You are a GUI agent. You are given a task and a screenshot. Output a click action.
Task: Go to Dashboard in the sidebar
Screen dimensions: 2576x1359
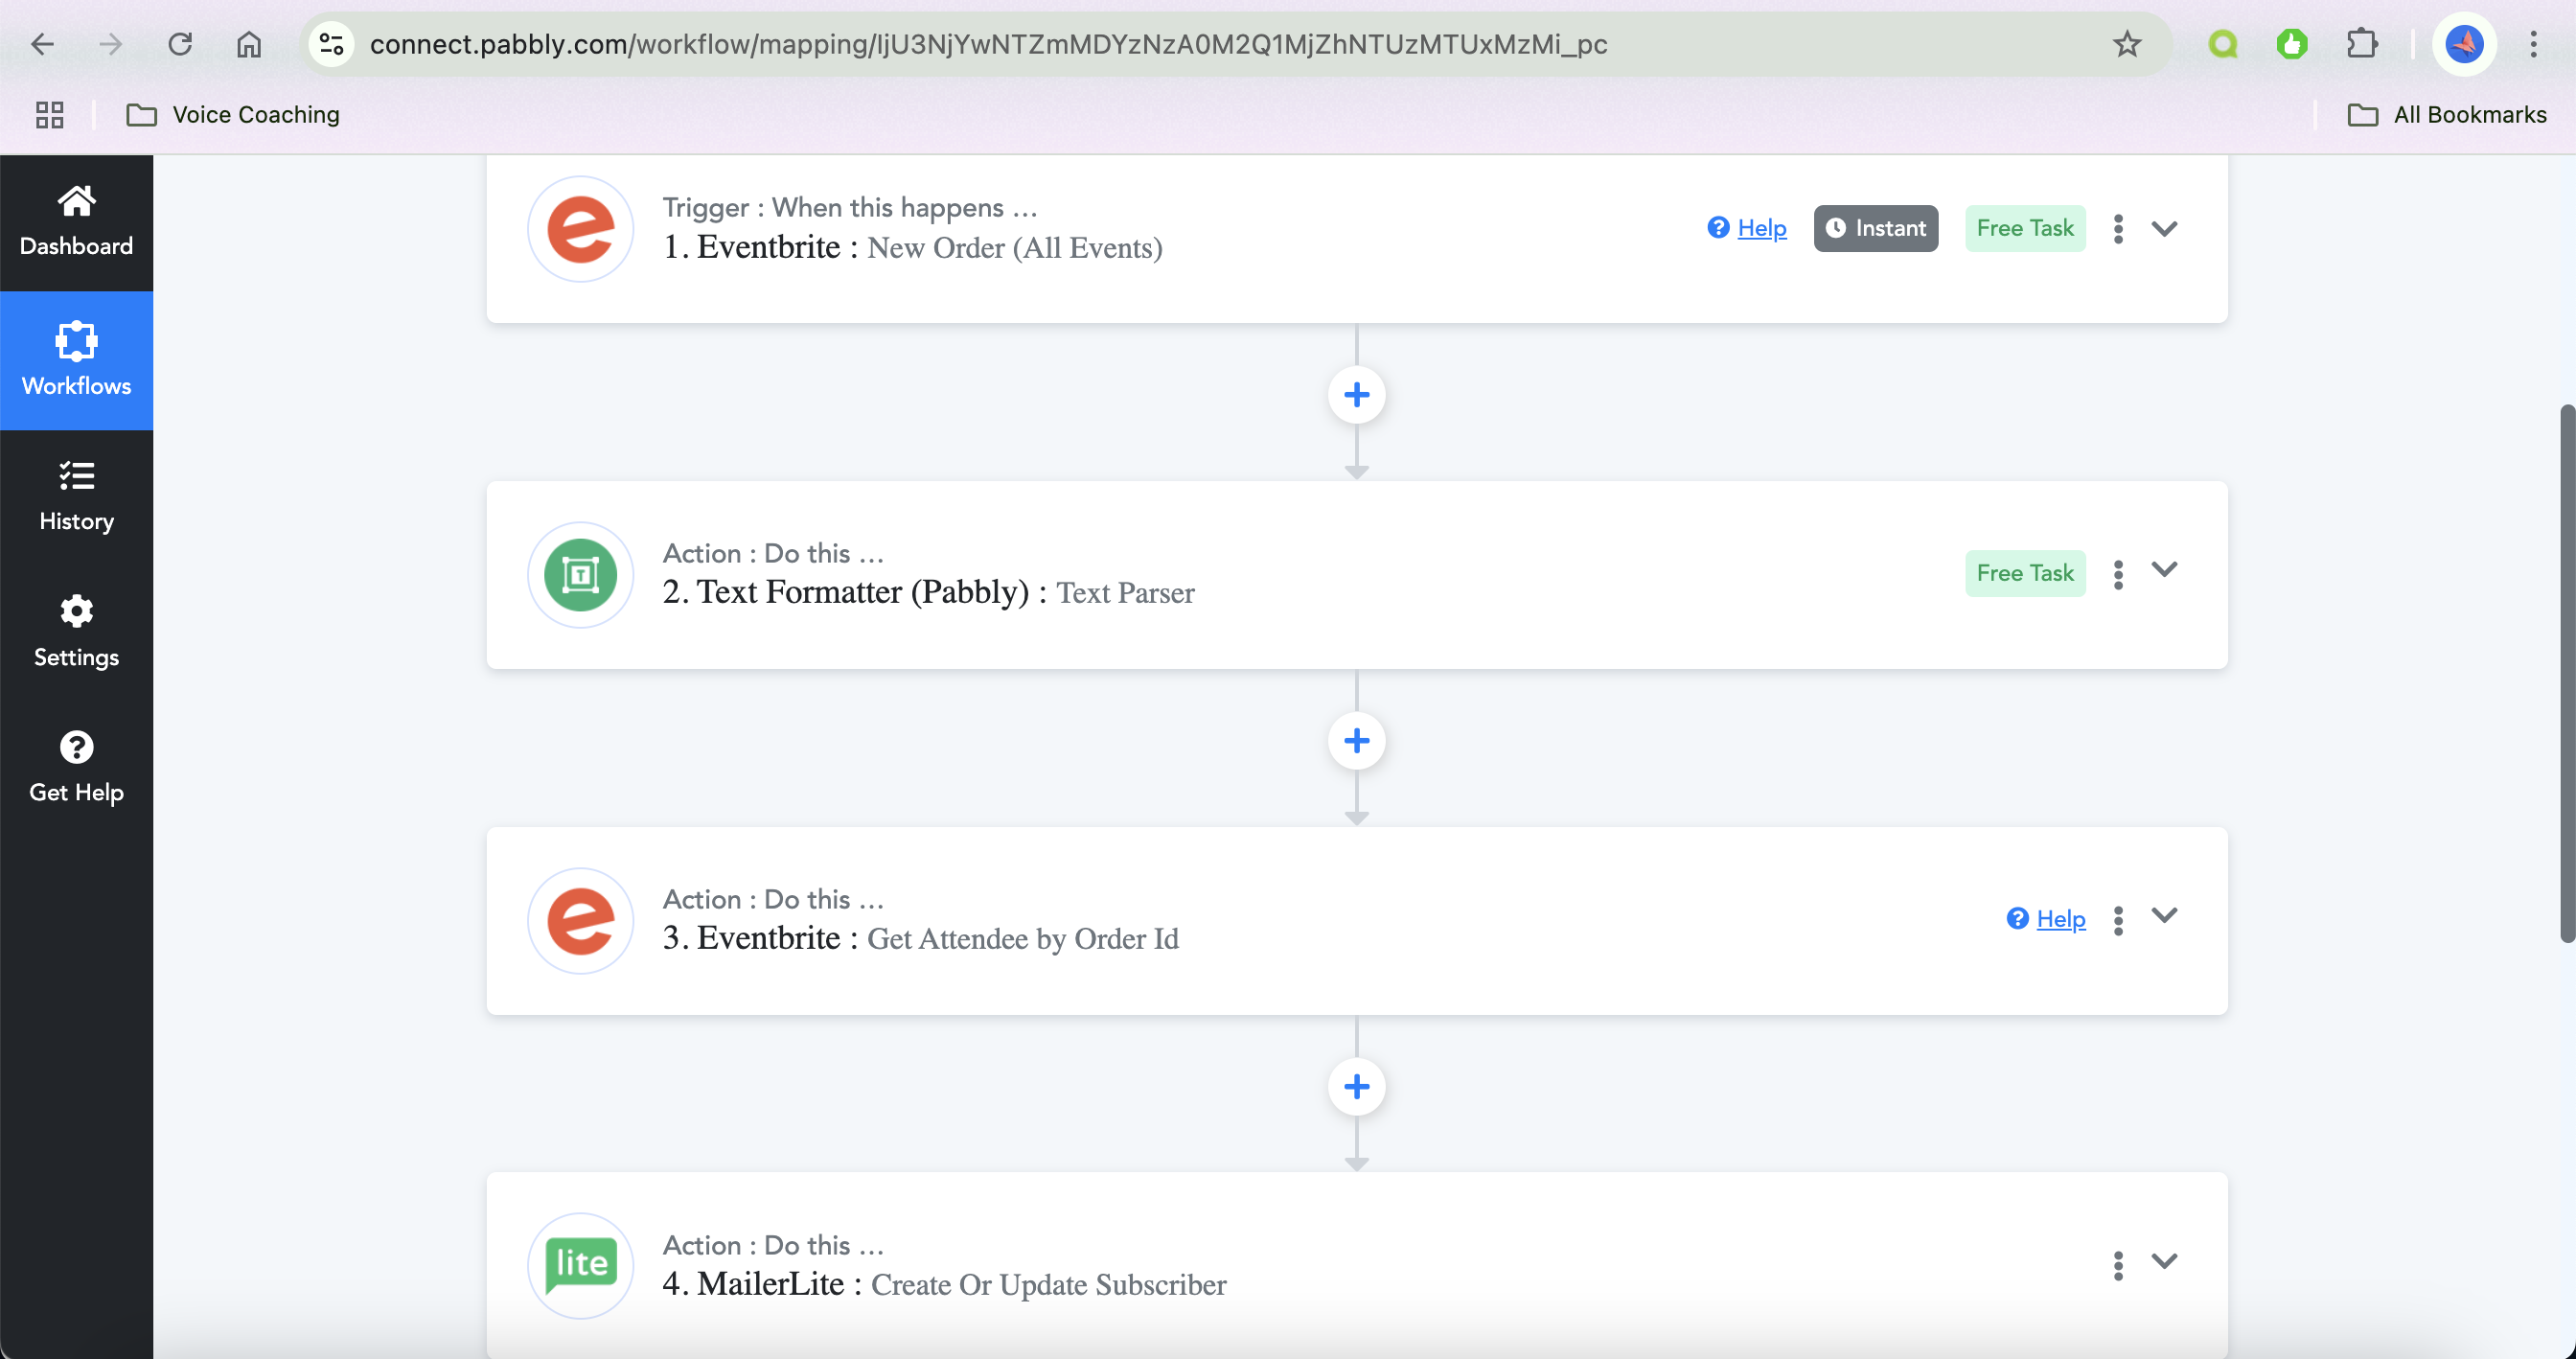pos(76,222)
